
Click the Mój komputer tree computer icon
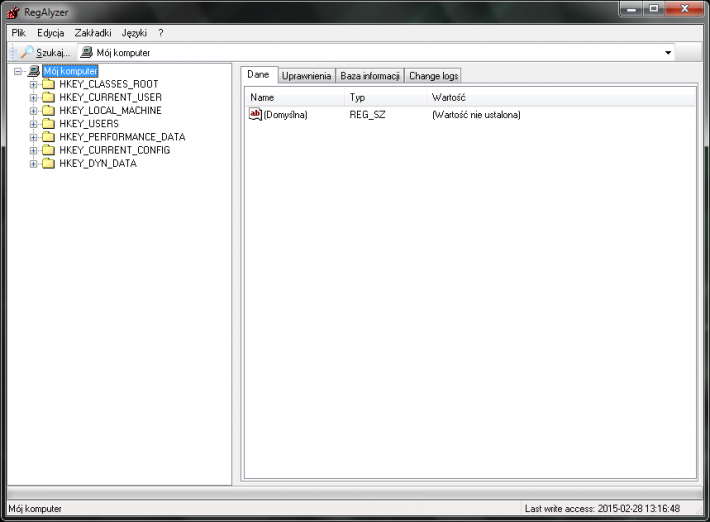[34, 71]
